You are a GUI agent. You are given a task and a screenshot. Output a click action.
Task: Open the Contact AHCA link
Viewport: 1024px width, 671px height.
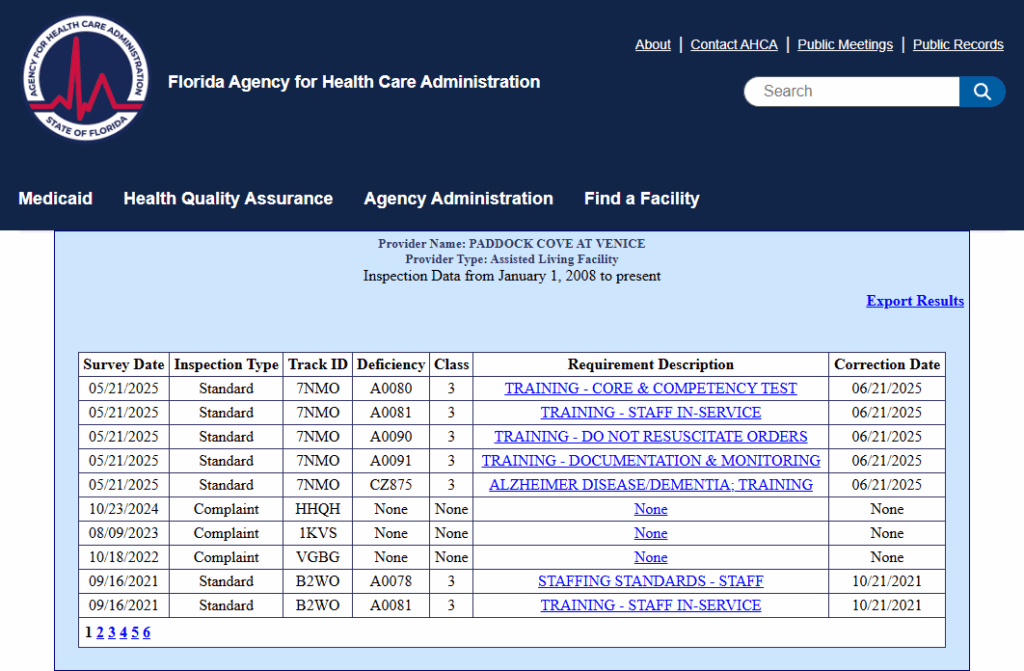[733, 44]
